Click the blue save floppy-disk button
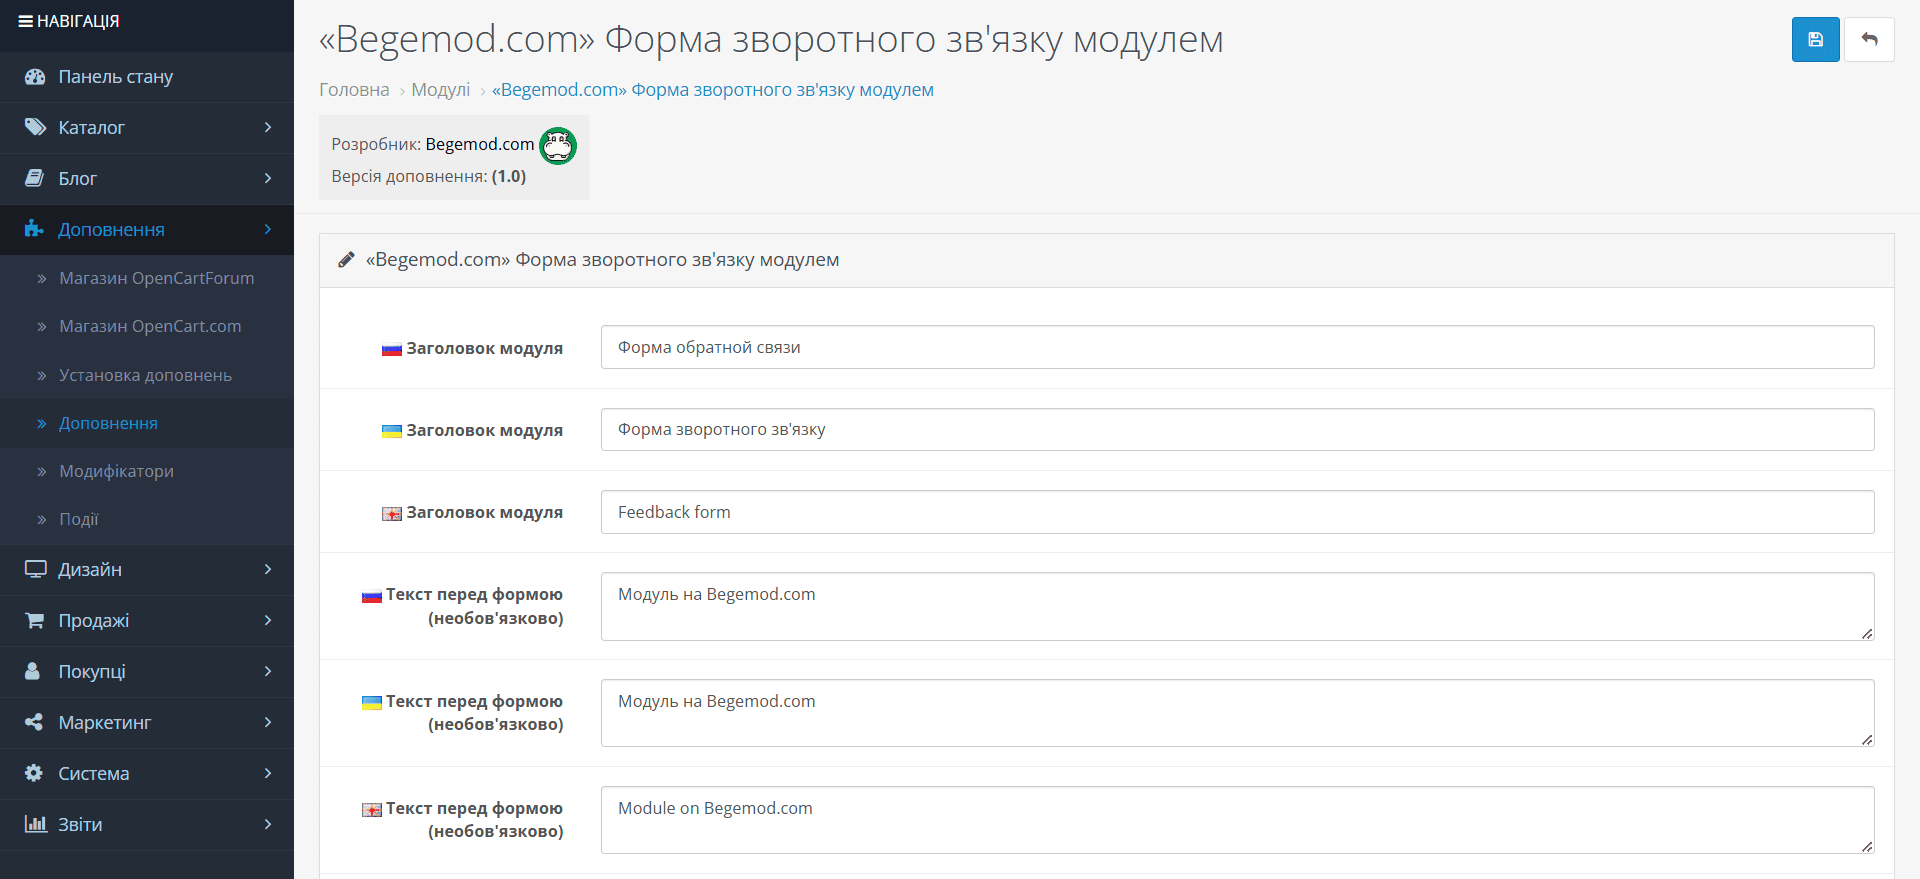The image size is (1920, 879). coord(1815,40)
